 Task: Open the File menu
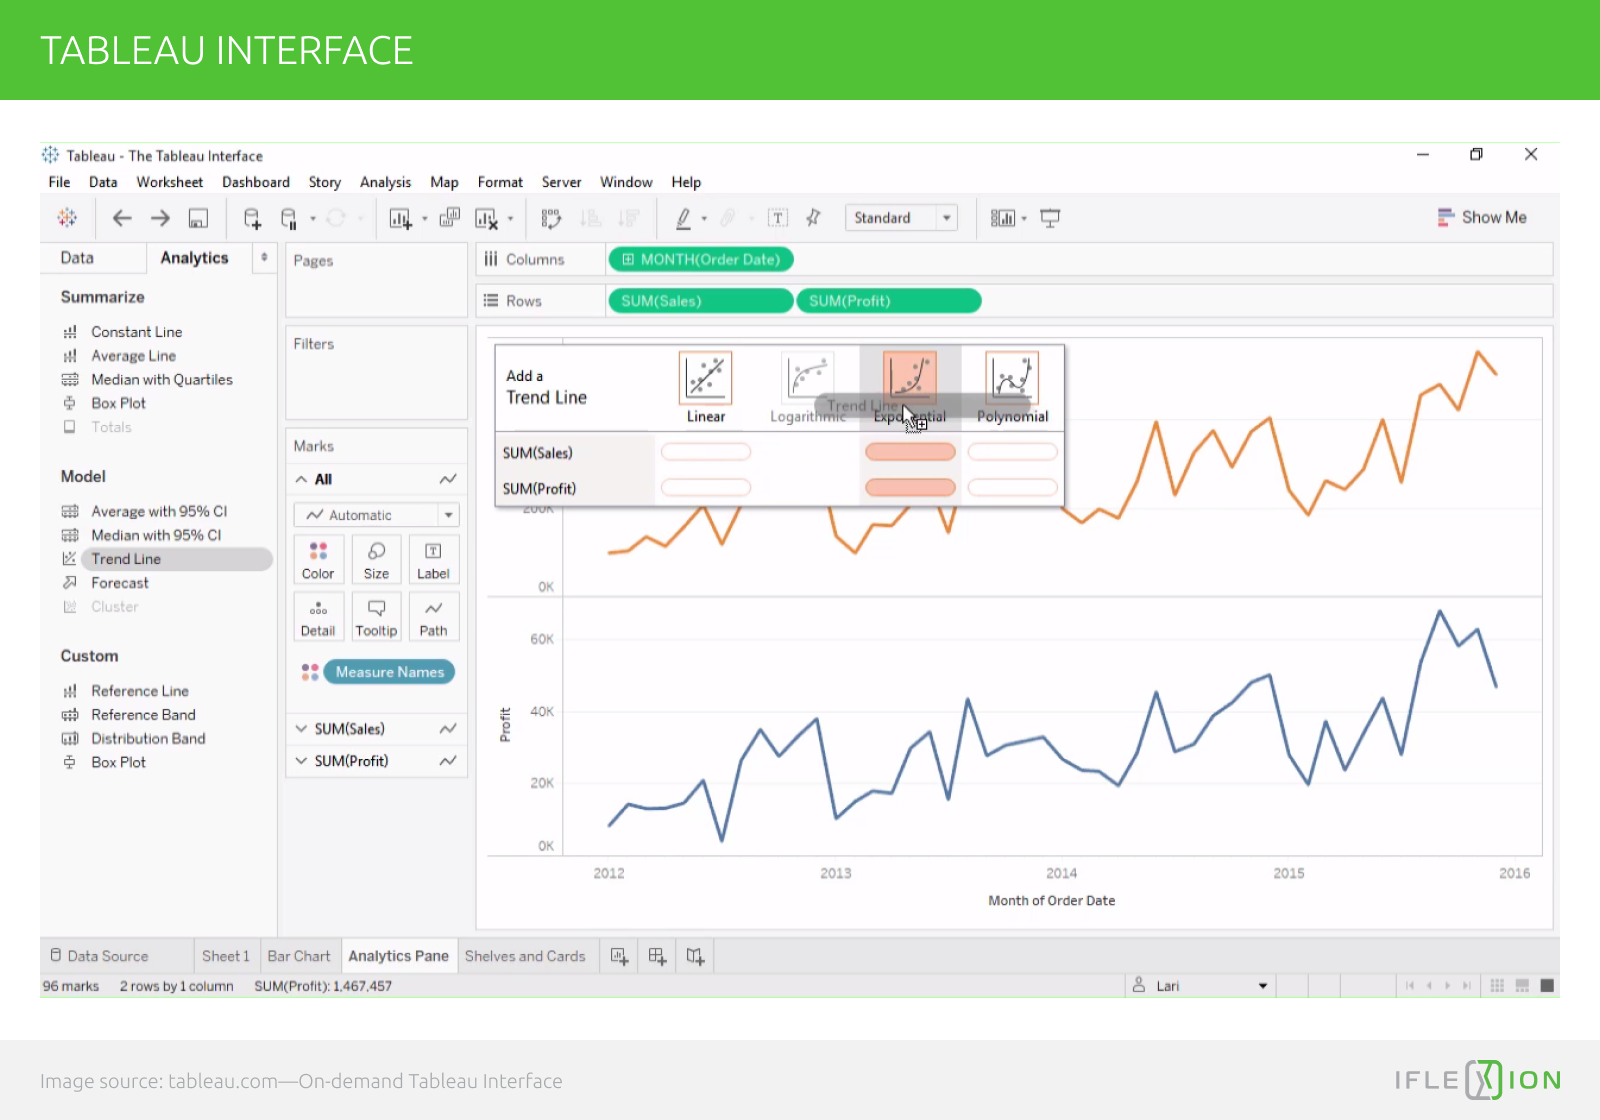[59, 182]
